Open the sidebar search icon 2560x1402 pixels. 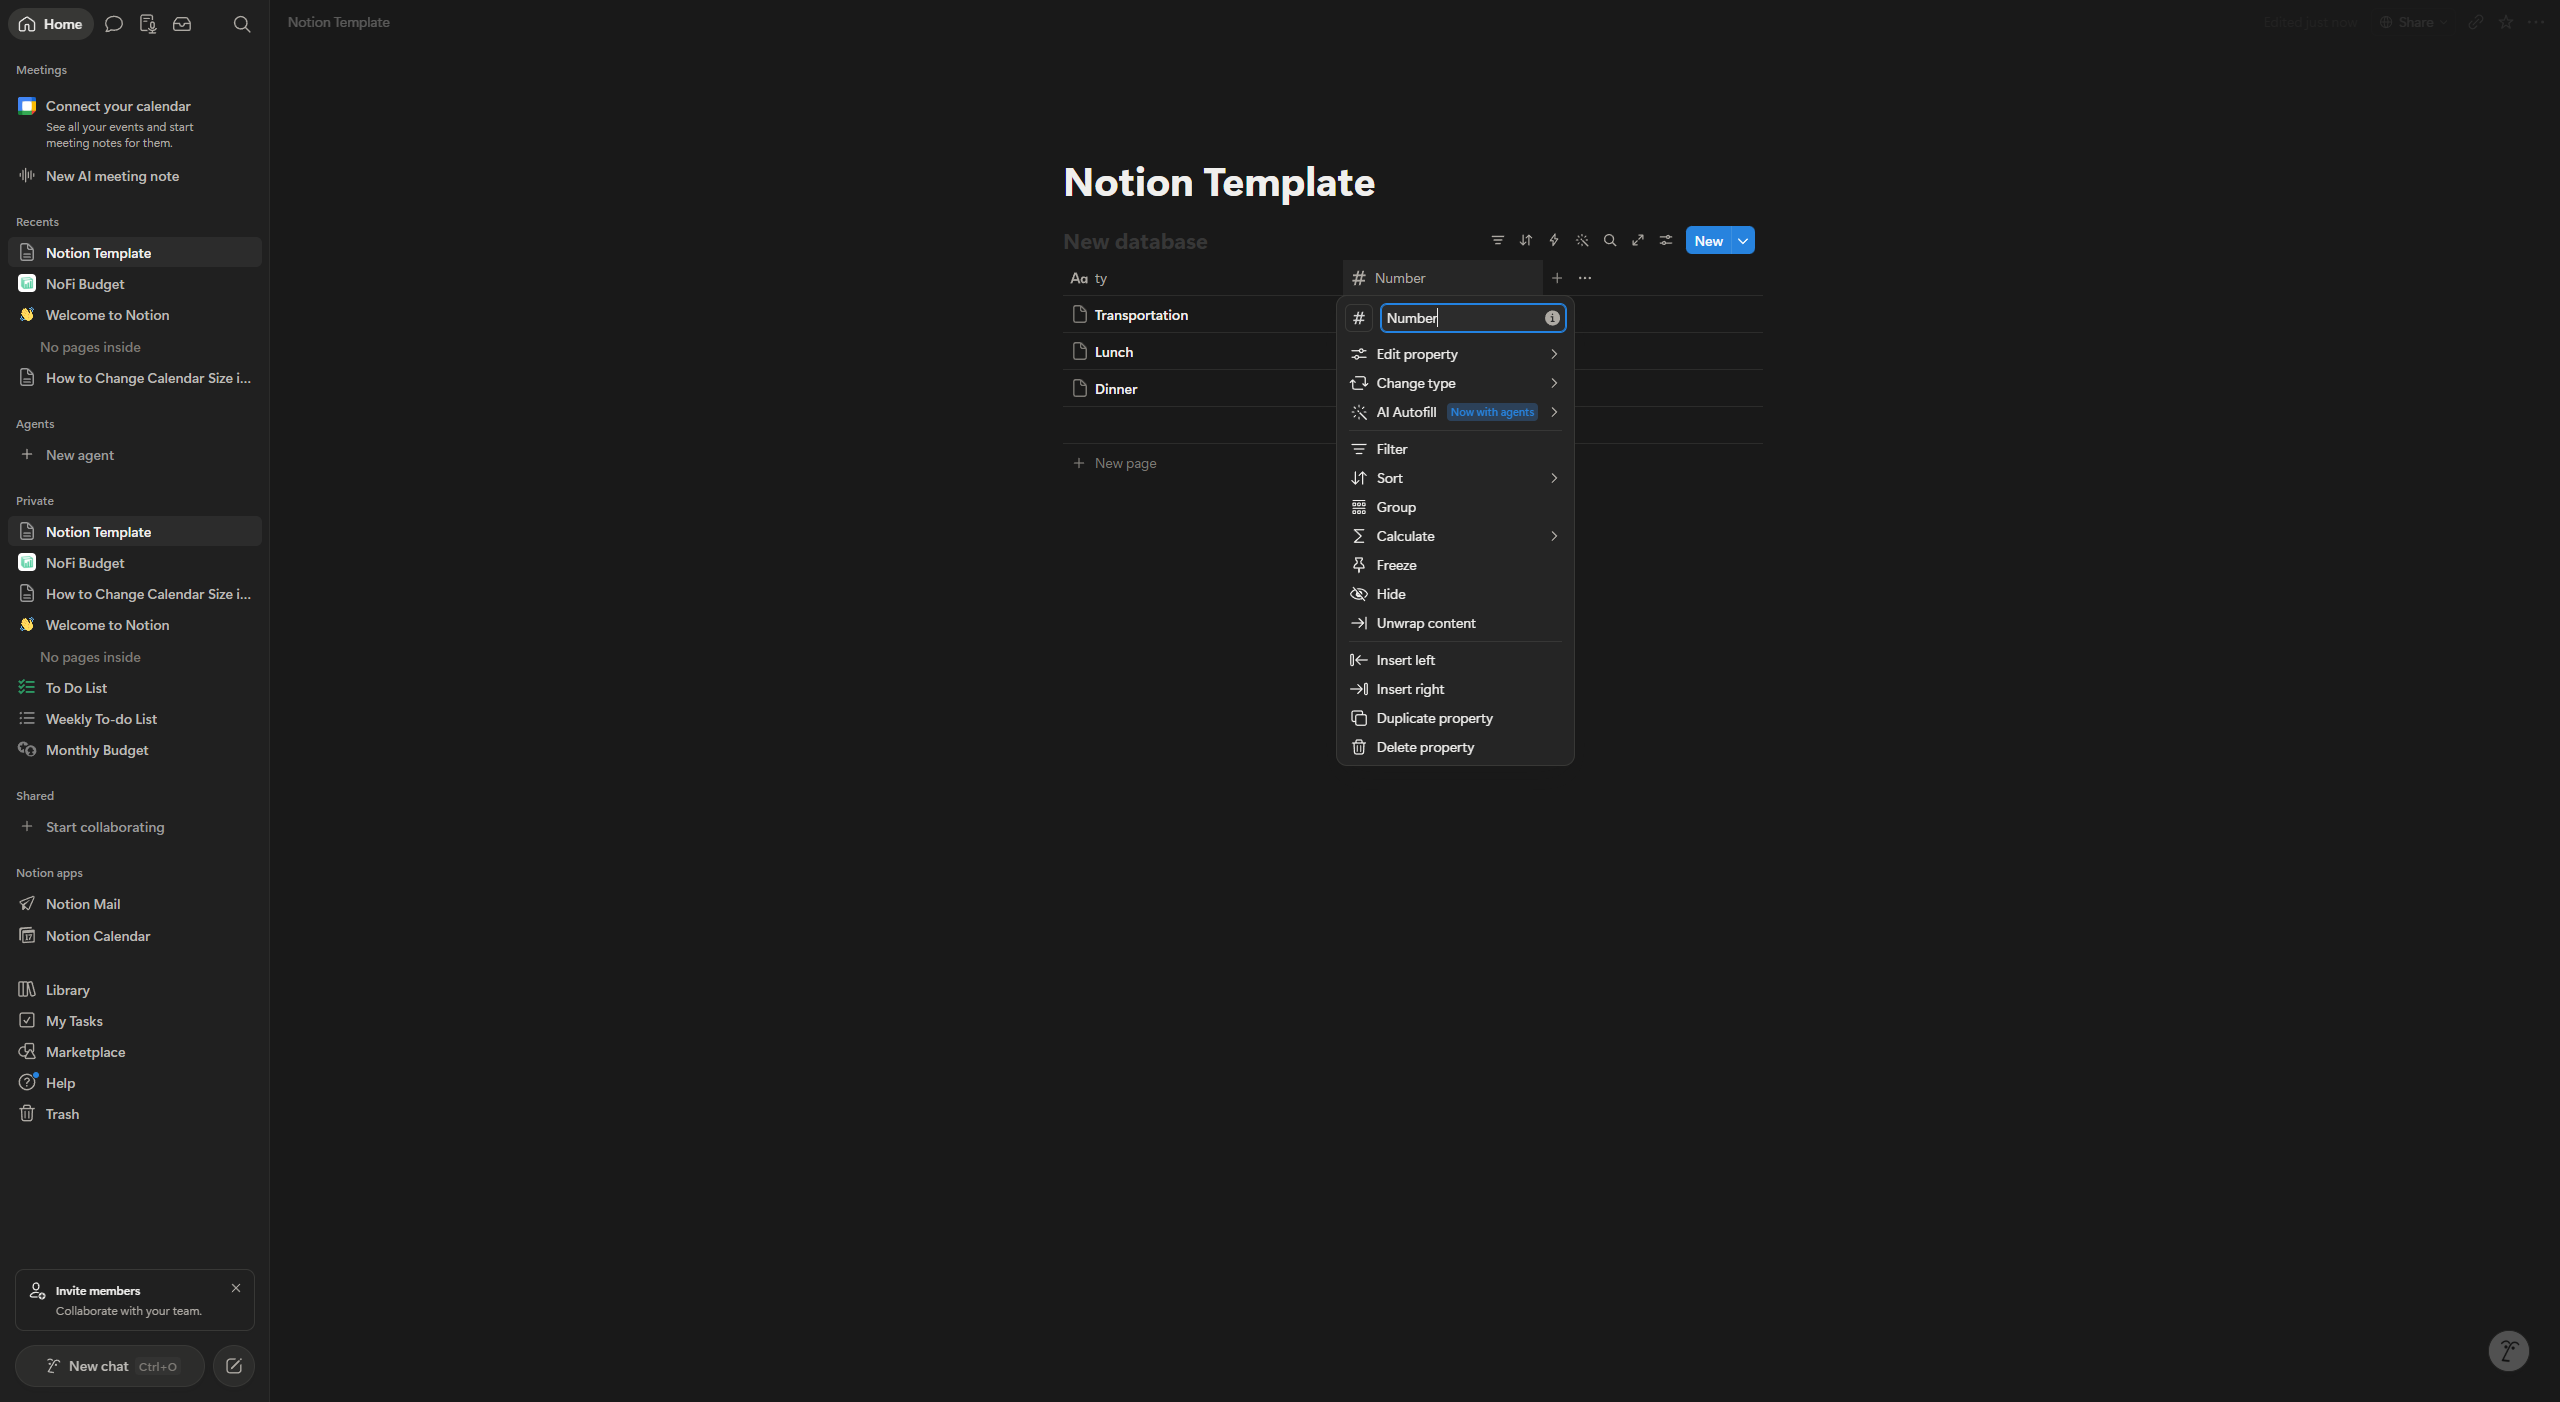pyautogui.click(x=241, y=24)
